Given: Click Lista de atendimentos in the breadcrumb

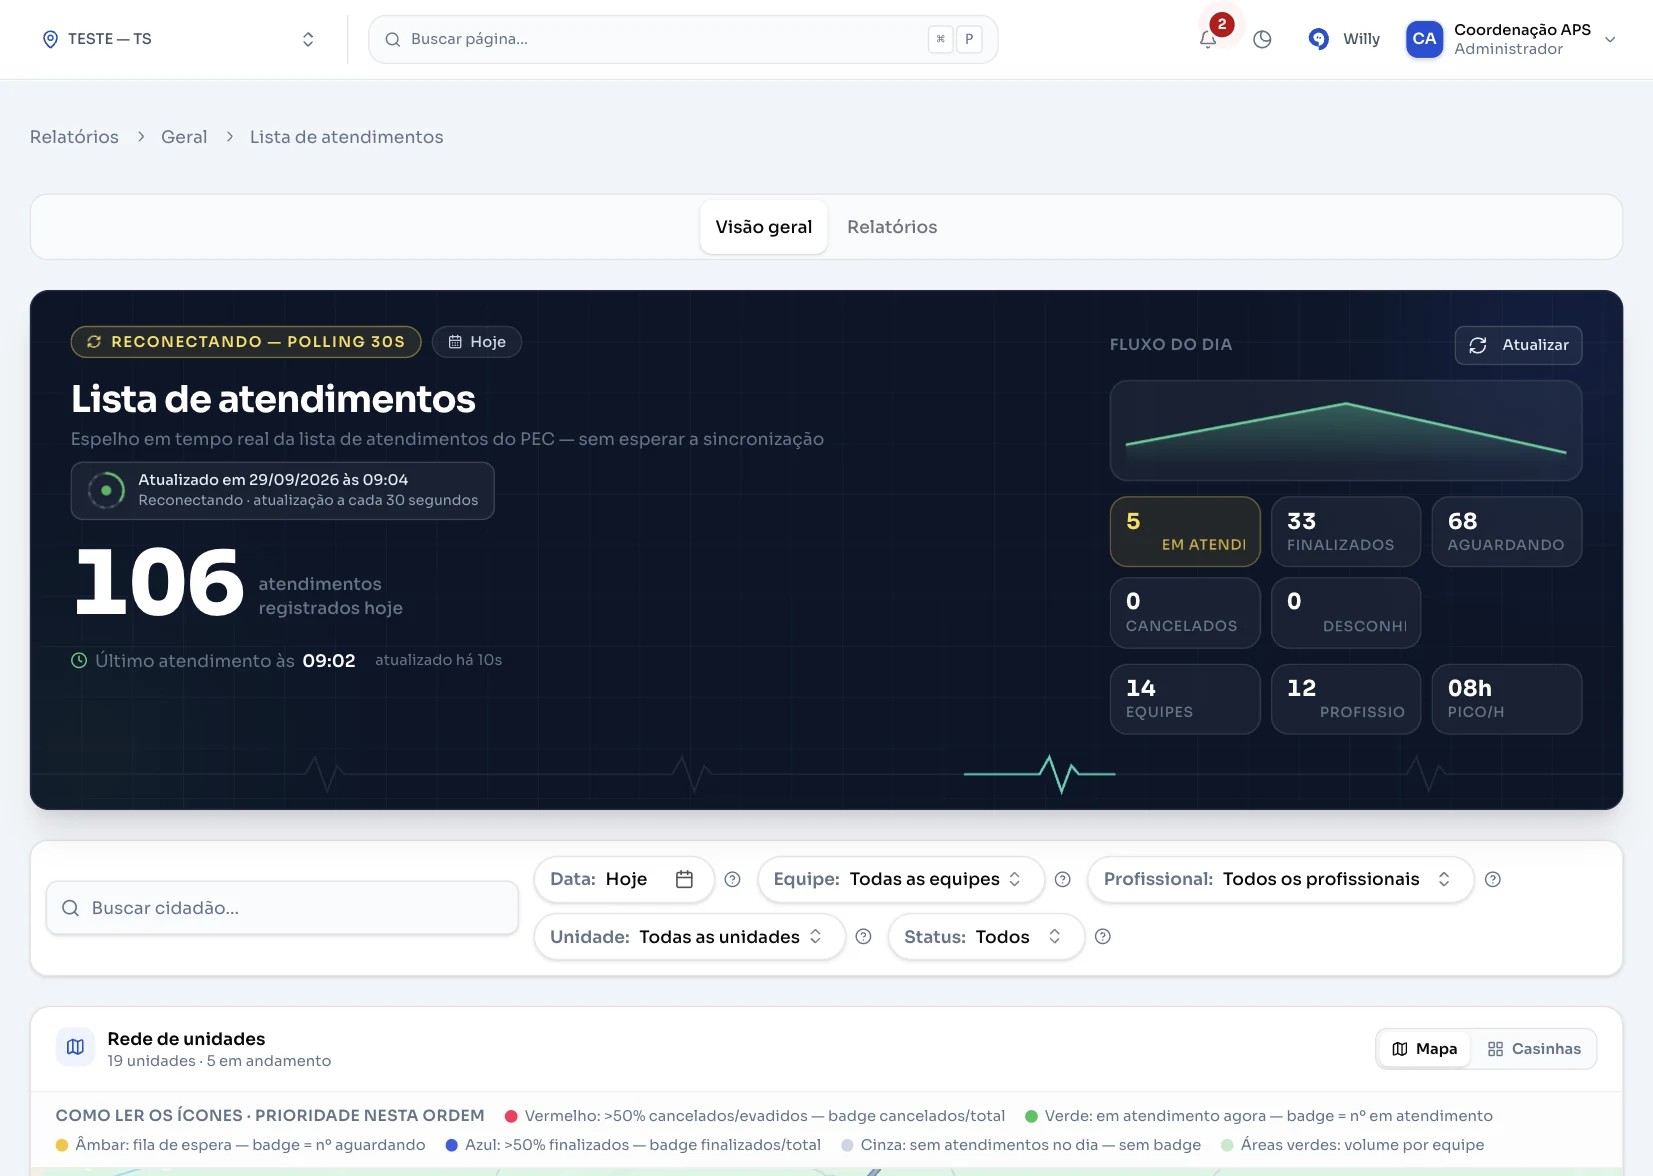Looking at the screenshot, I should tap(346, 137).
